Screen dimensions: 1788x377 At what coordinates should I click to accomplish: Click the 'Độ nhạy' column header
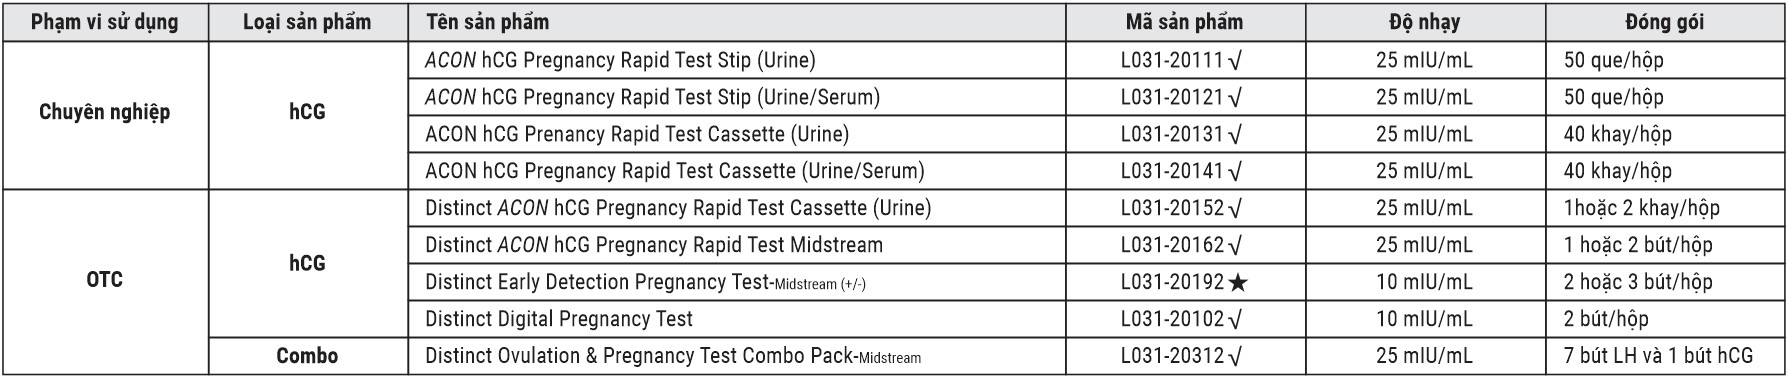click(1425, 22)
